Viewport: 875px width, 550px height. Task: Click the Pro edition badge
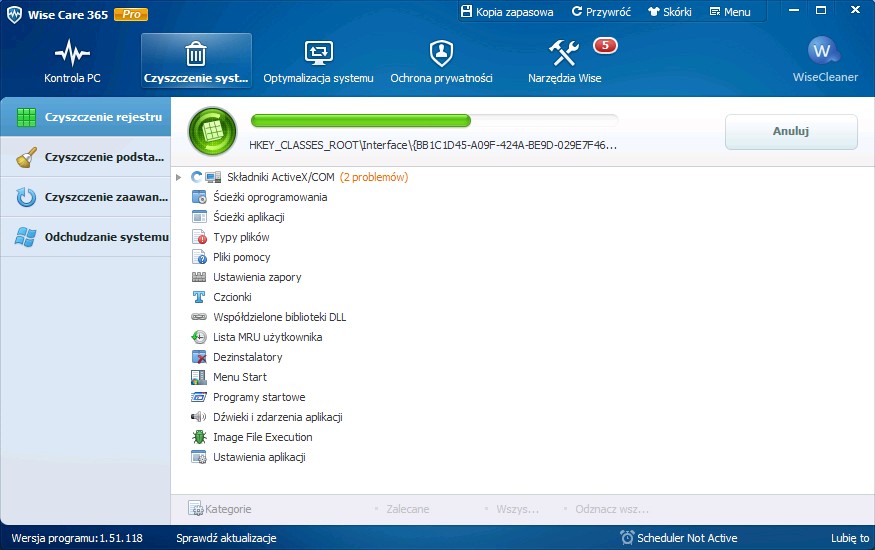pos(131,15)
